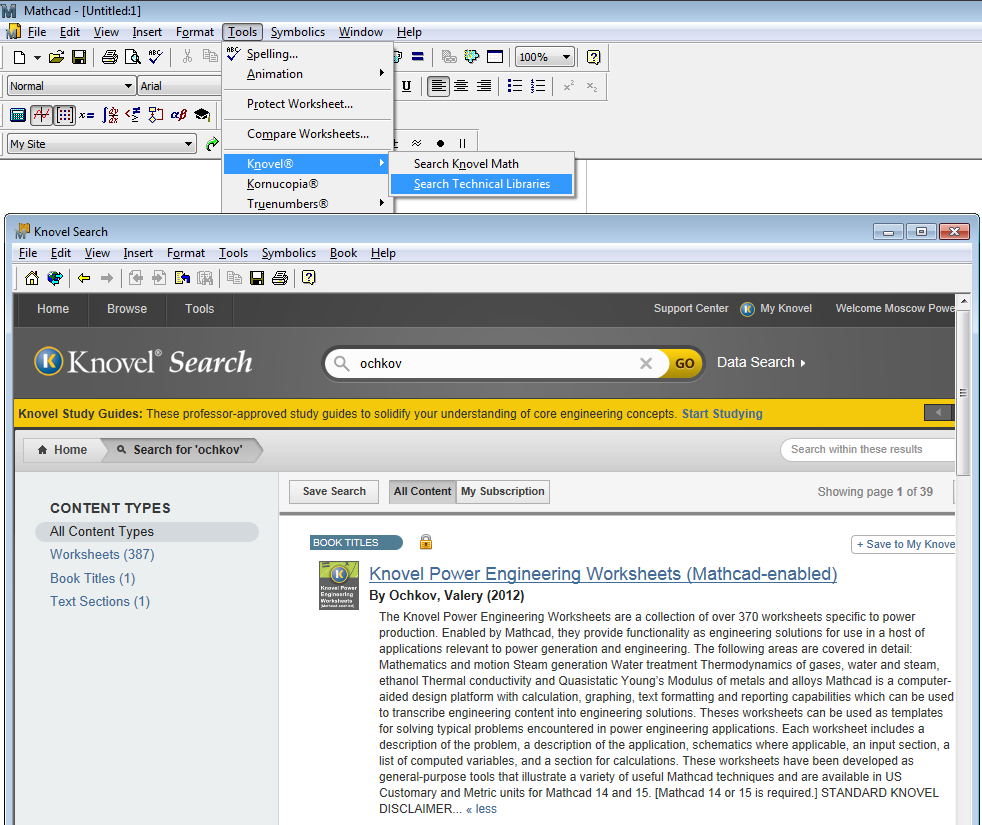
Task: Open Knovel Power Engineering Worksheets title link
Action: coord(603,574)
